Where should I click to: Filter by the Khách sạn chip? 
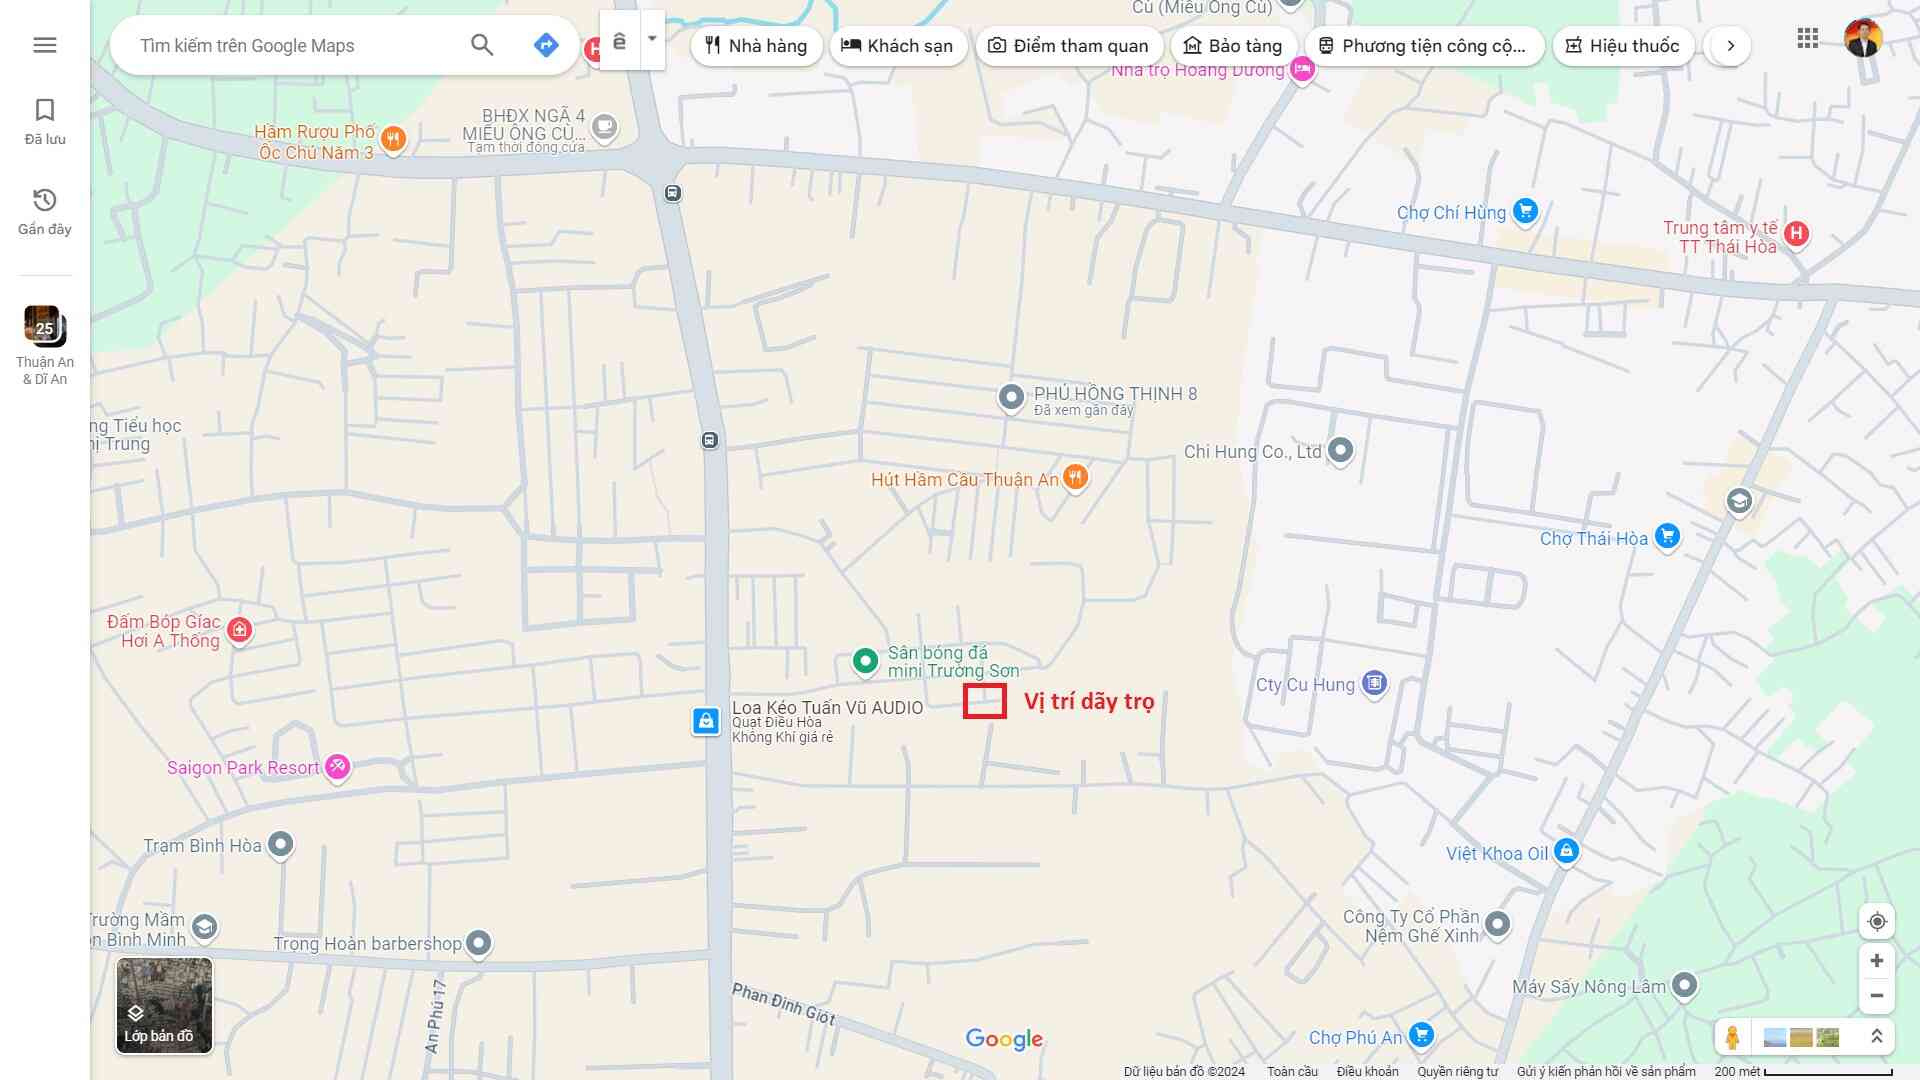(897, 46)
